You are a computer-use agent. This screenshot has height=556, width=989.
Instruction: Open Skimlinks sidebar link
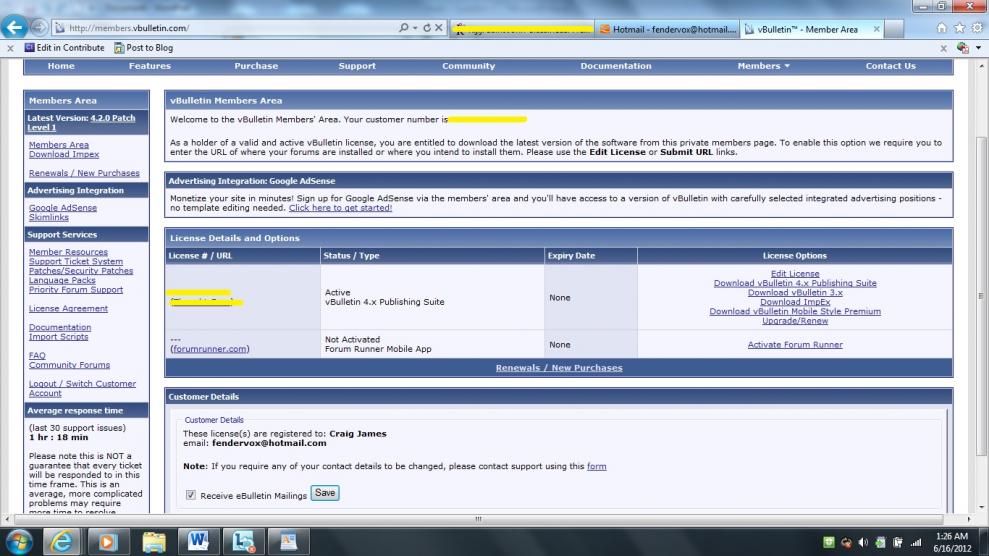(x=49, y=217)
